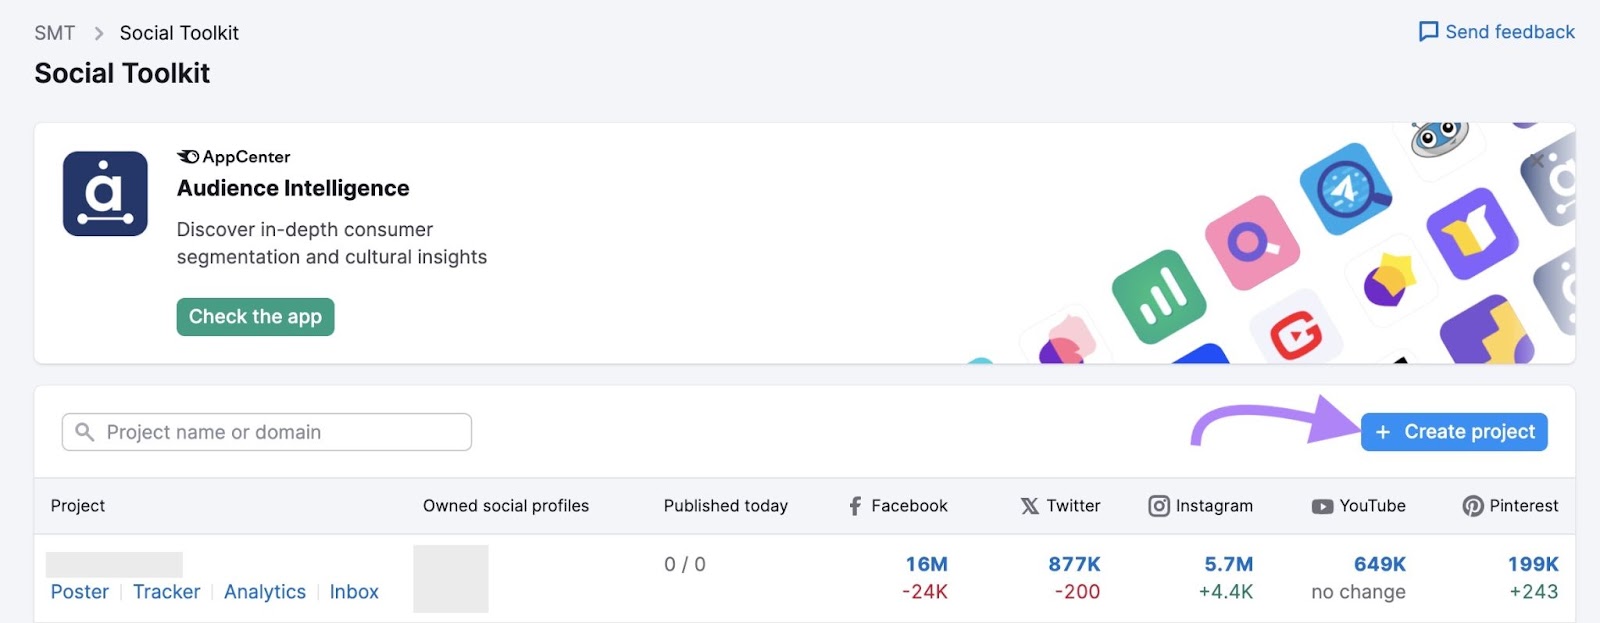The width and height of the screenshot is (1600, 623).
Task: Click the Published today column header
Action: tap(725, 506)
